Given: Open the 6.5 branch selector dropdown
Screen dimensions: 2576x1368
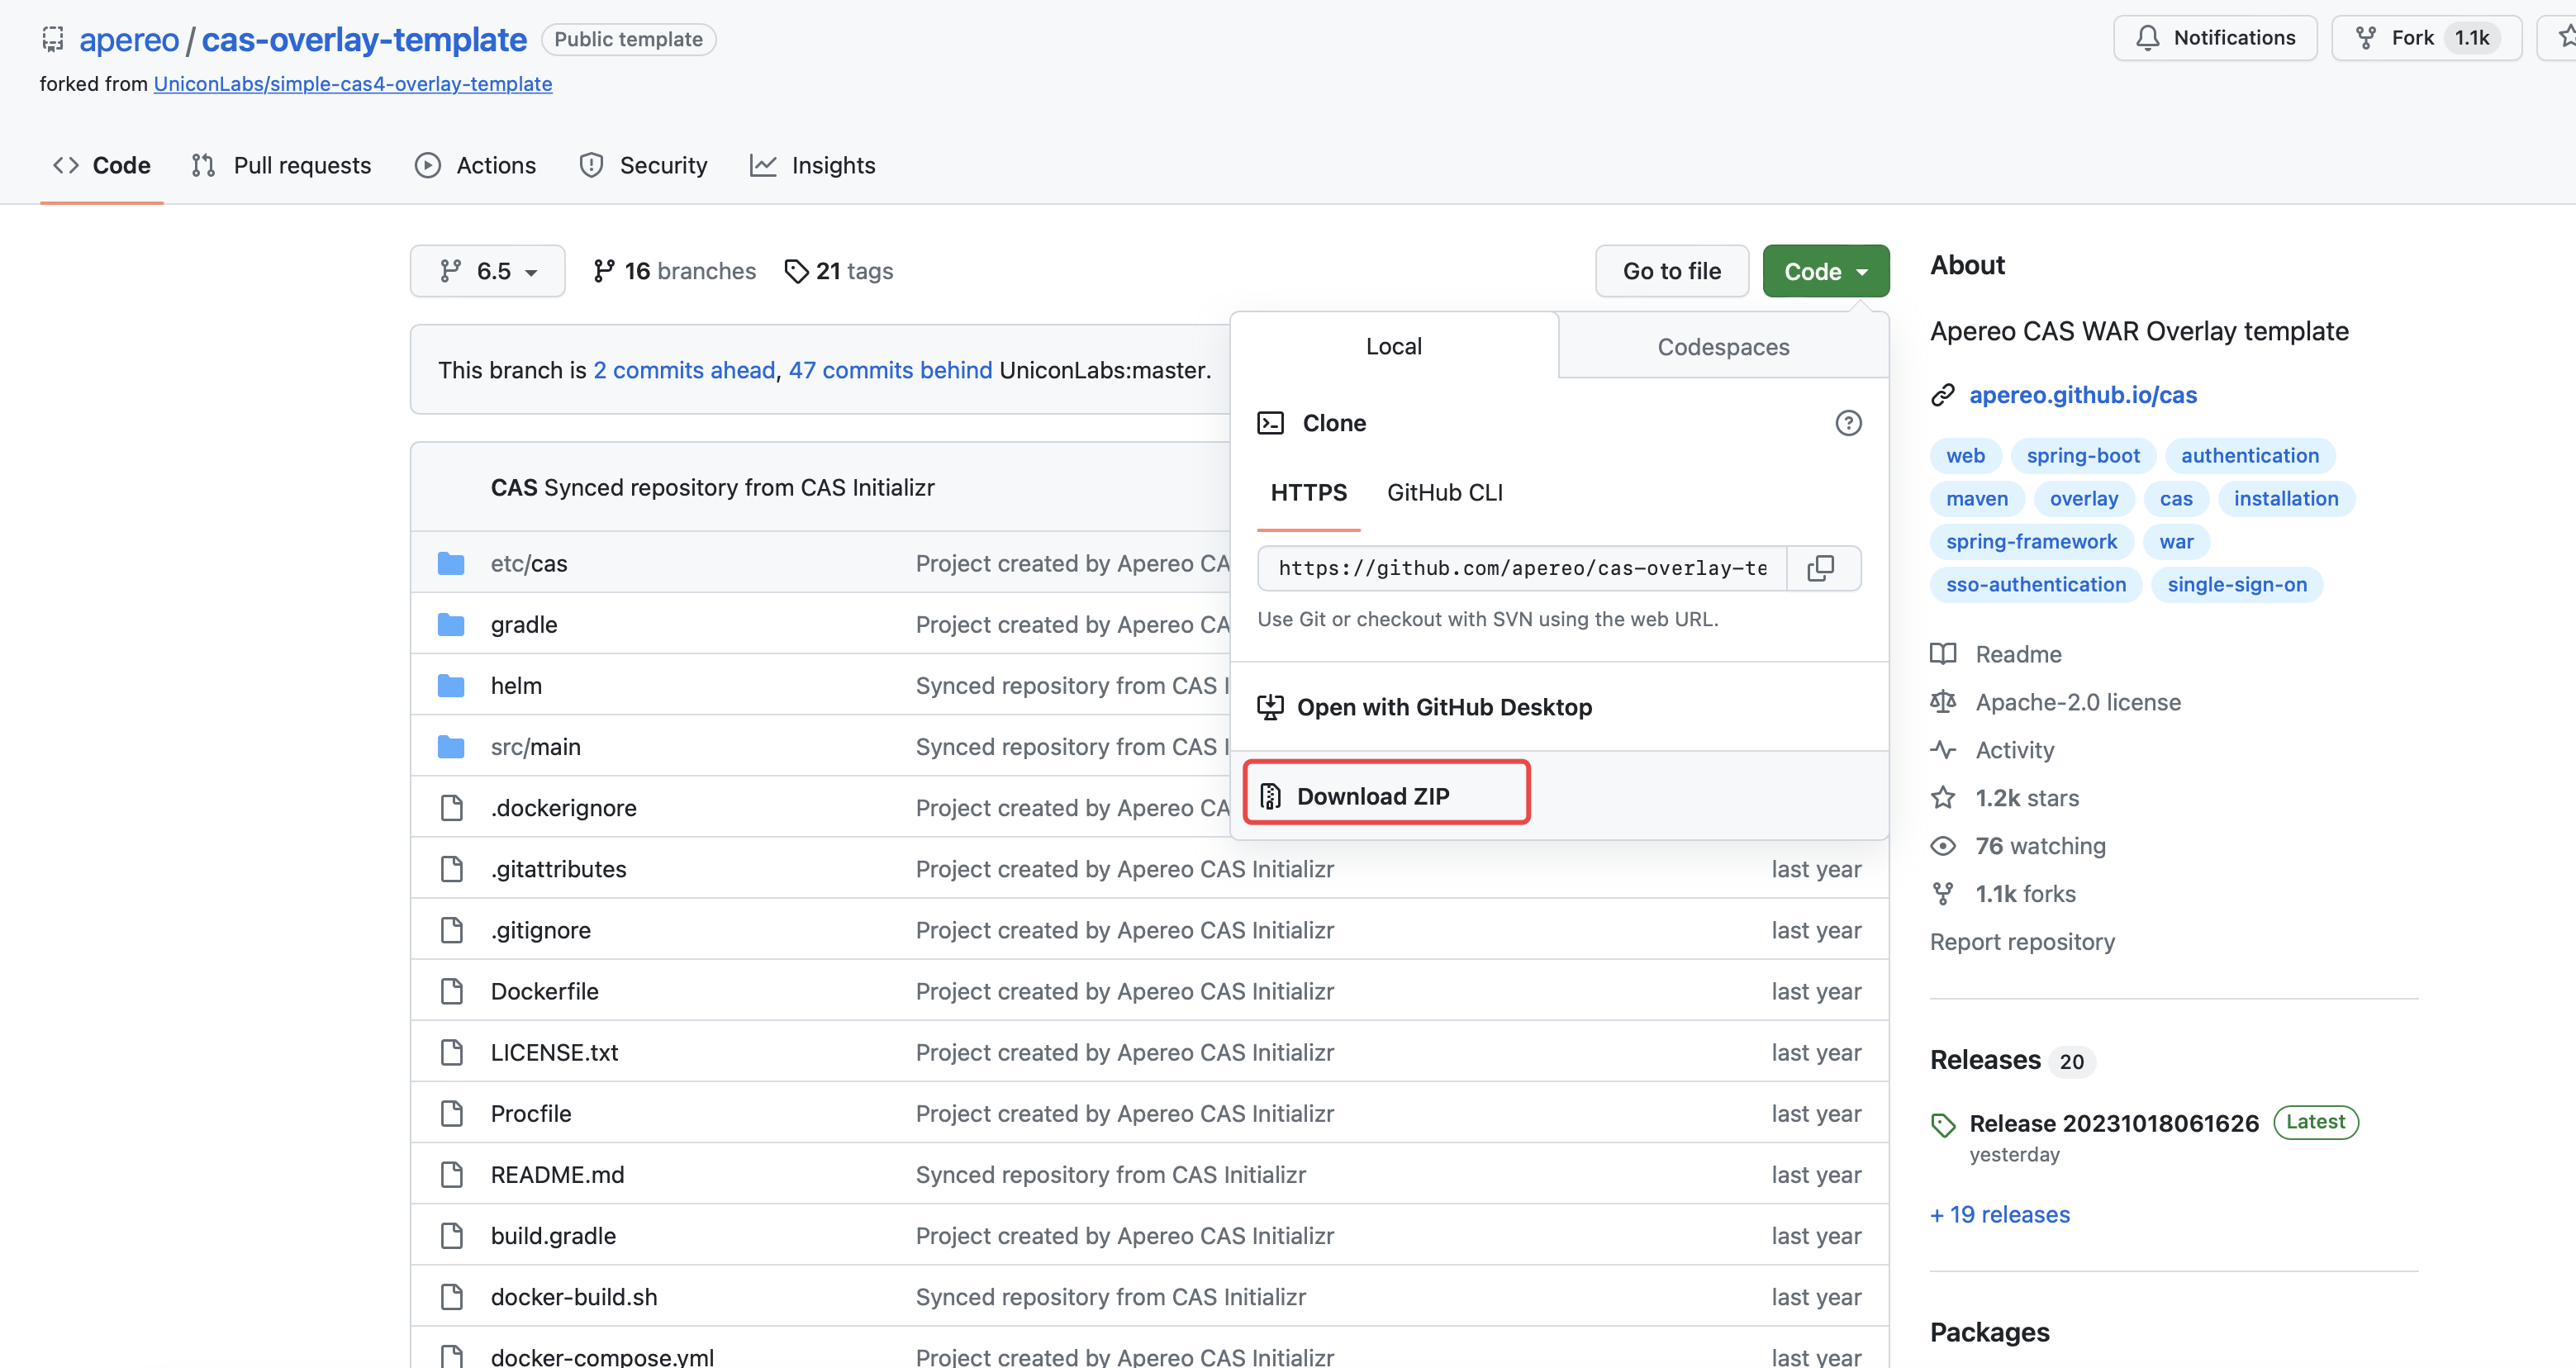Looking at the screenshot, I should [x=488, y=271].
